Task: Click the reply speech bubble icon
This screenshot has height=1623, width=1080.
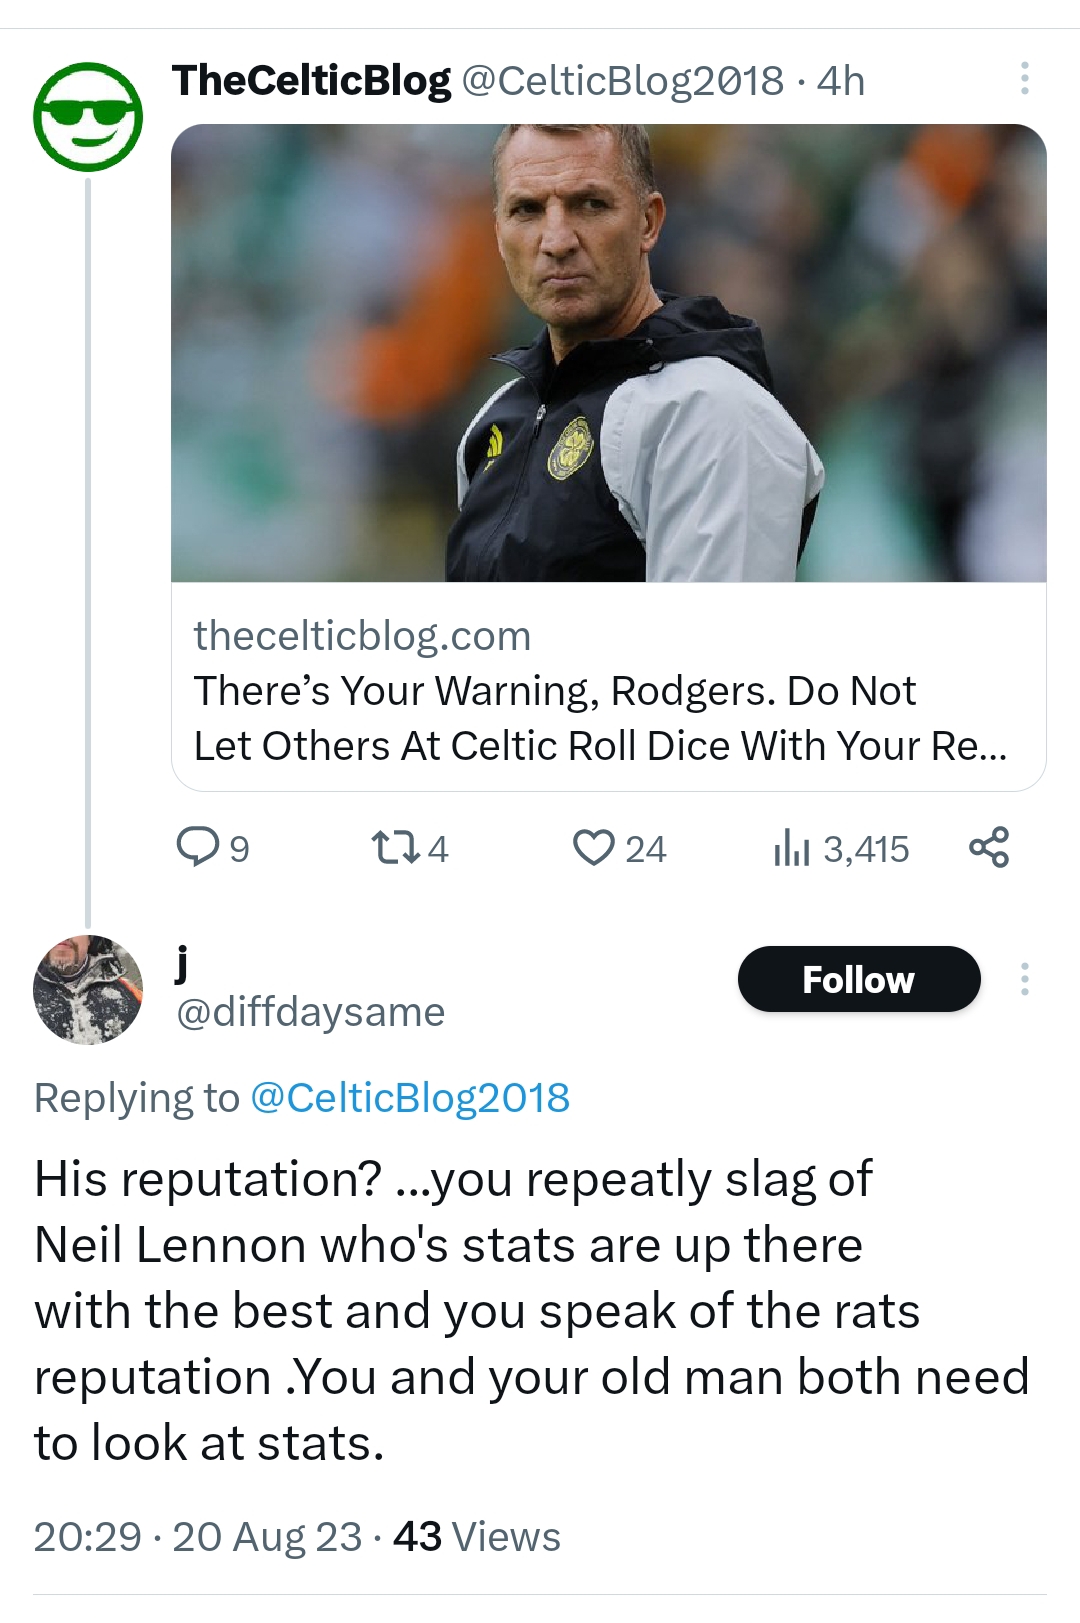Action: point(198,847)
